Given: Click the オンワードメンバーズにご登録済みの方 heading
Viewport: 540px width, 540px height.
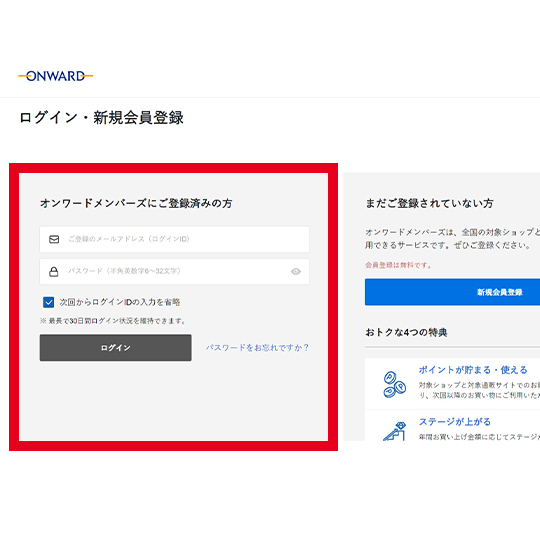Looking at the screenshot, I should coord(136,203).
